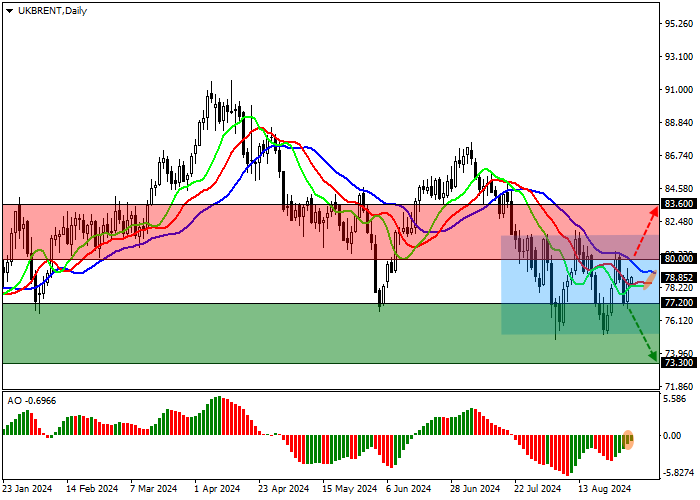
Task: Click the 13 Aug 2024 date label
Action: (604, 489)
